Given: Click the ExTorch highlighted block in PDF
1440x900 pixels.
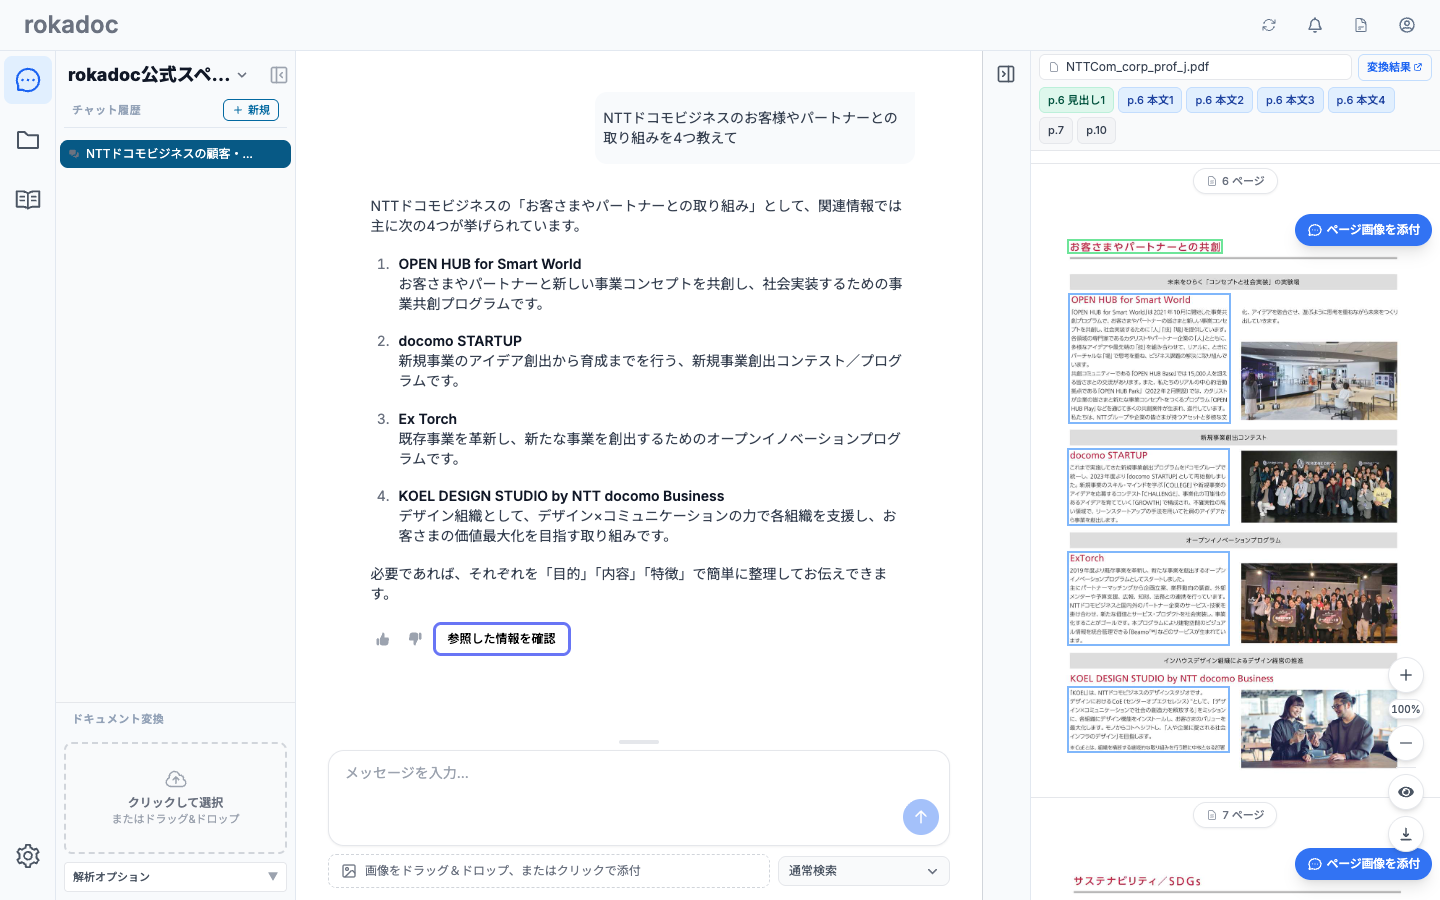Looking at the screenshot, I should coord(1149,598).
